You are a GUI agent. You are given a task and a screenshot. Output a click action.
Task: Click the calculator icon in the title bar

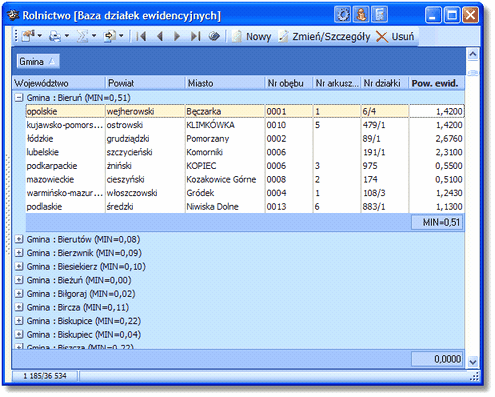pyautogui.click(x=380, y=15)
